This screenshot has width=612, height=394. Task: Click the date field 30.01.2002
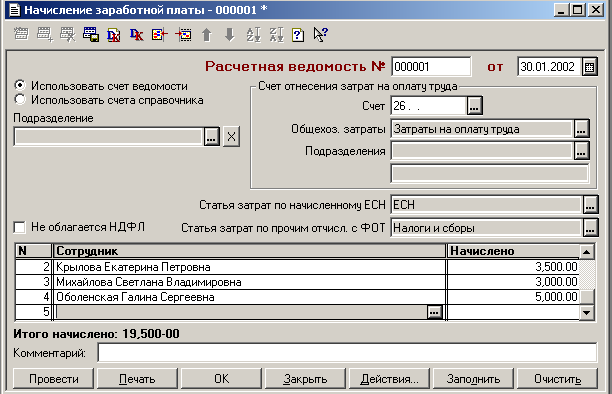coord(549,67)
